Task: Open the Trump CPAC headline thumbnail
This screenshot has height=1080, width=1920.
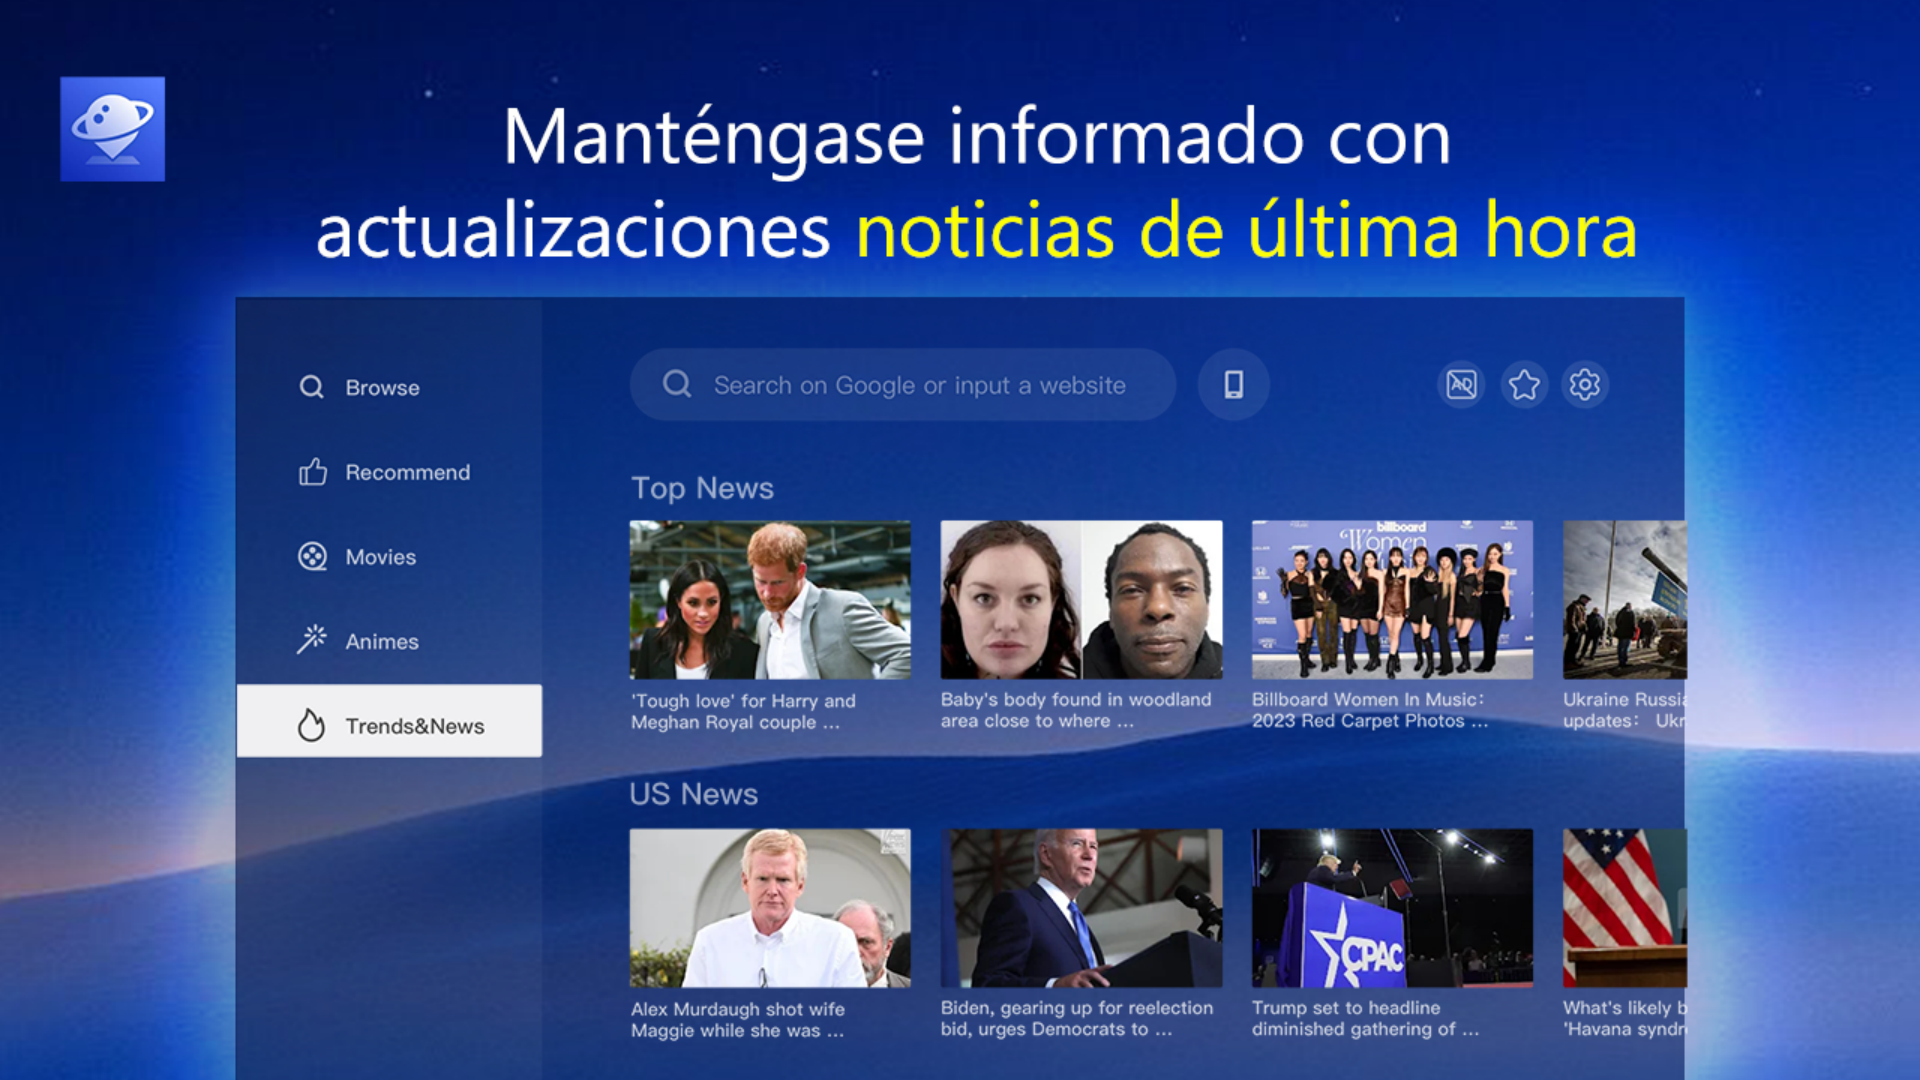Action: pyautogui.click(x=1392, y=908)
